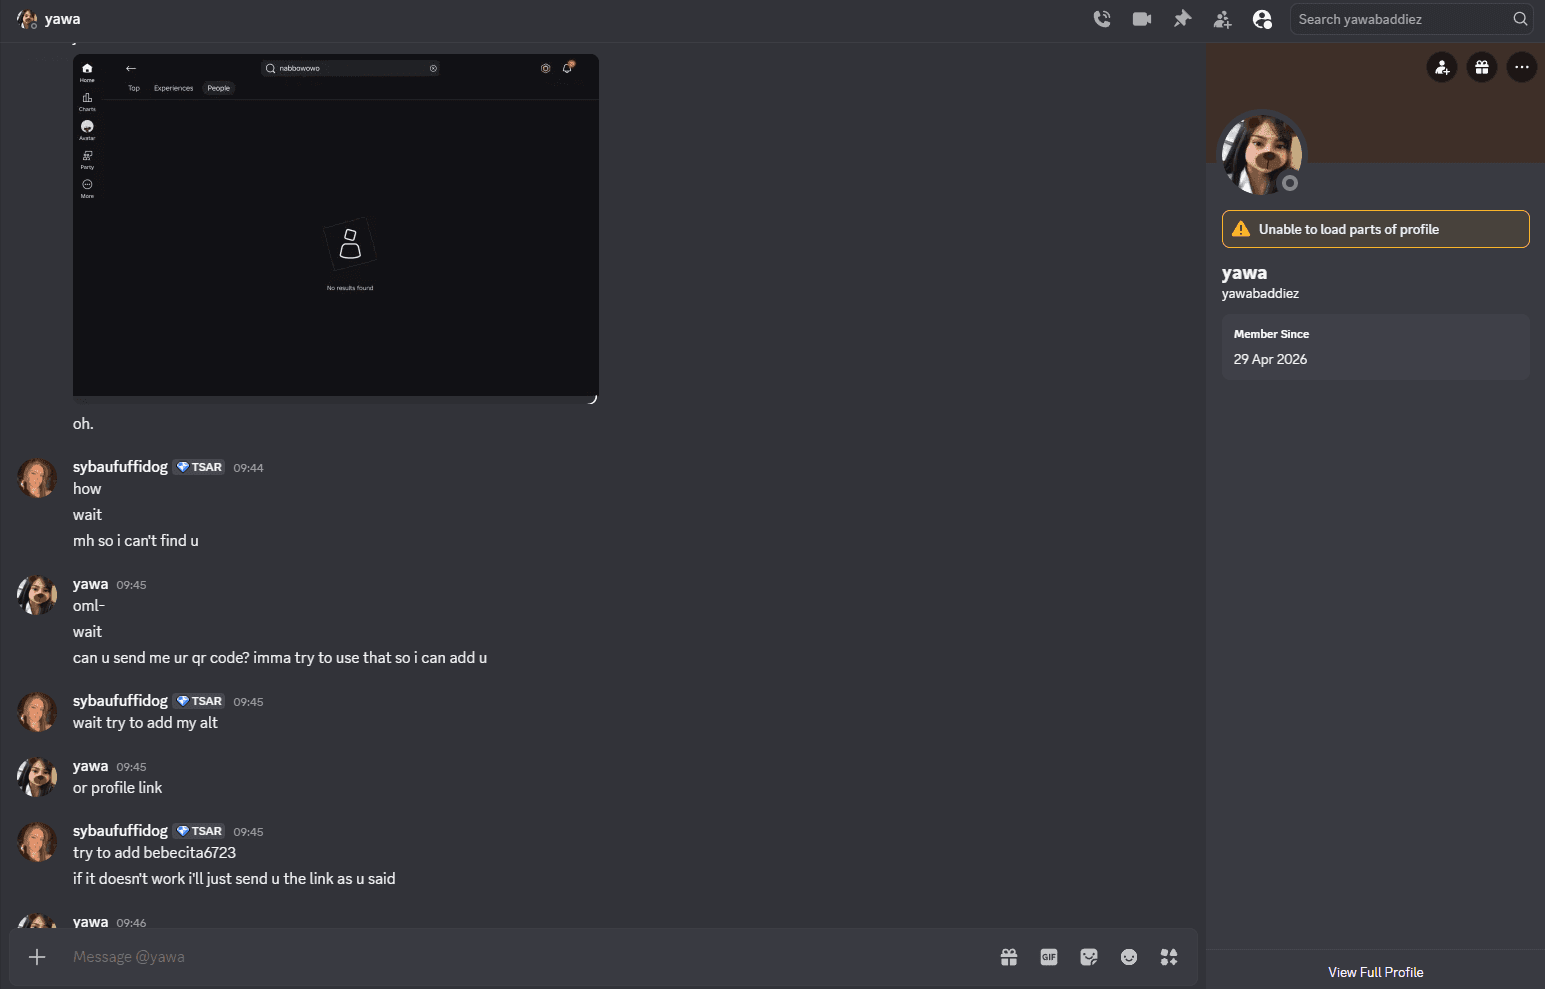Click the Top tab in the screenshot
The width and height of the screenshot is (1545, 989).
click(x=134, y=88)
